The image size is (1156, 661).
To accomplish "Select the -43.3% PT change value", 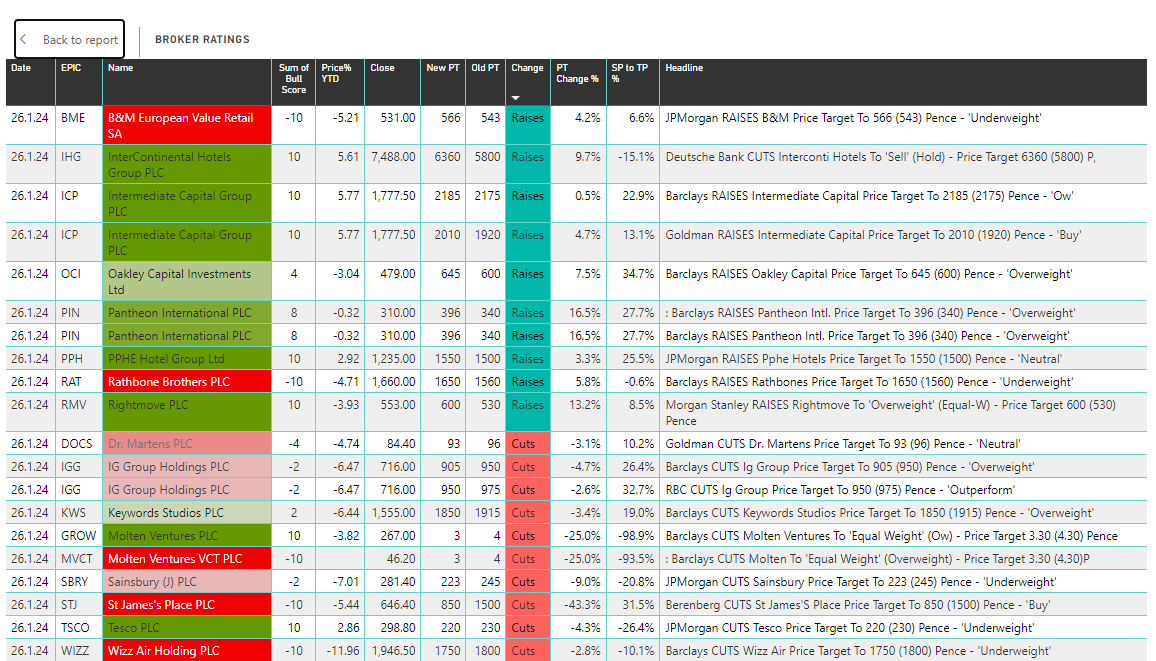I will tap(582, 604).
